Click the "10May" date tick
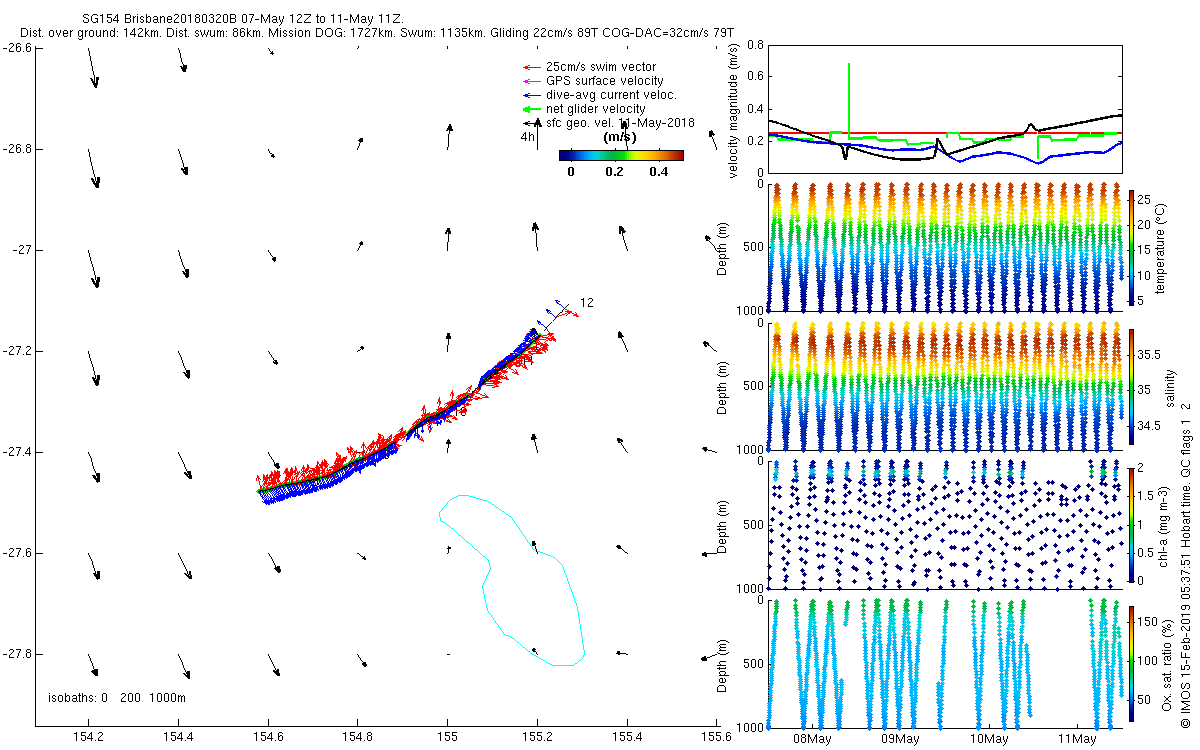The width and height of the screenshot is (1200, 750). (x=989, y=739)
